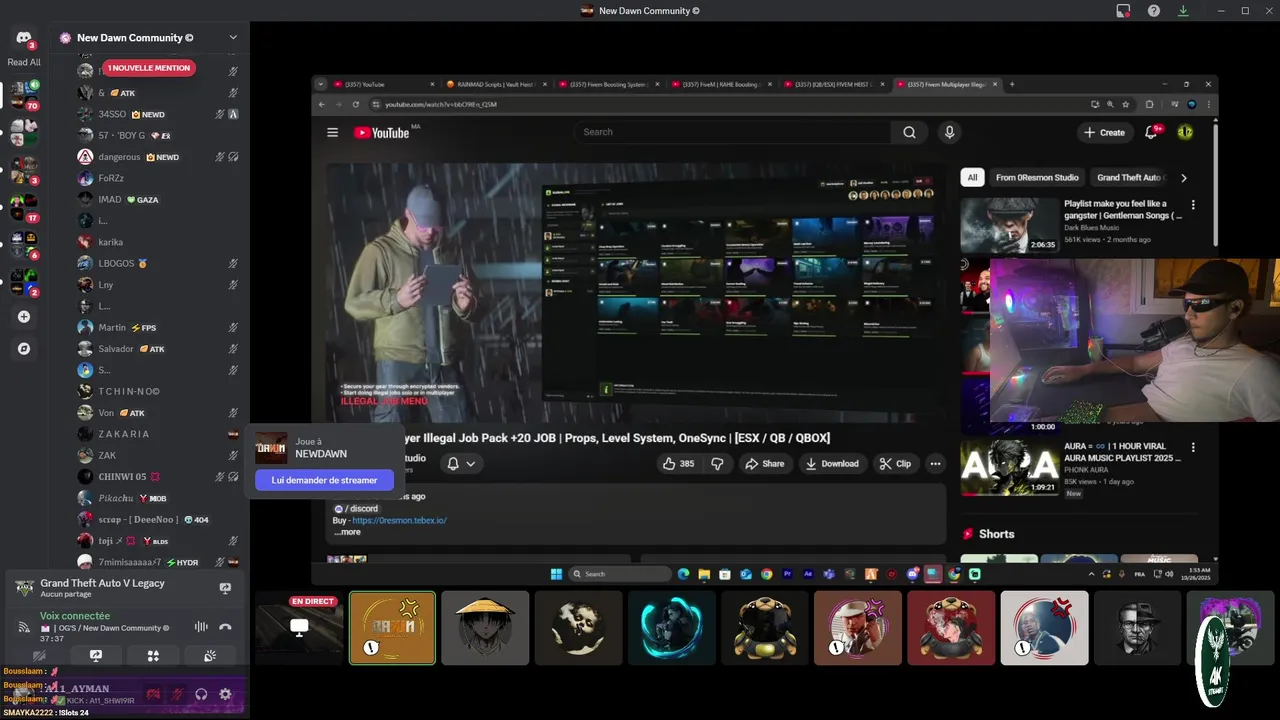Open the EN DIRECT live stream tile

pyautogui.click(x=299, y=628)
